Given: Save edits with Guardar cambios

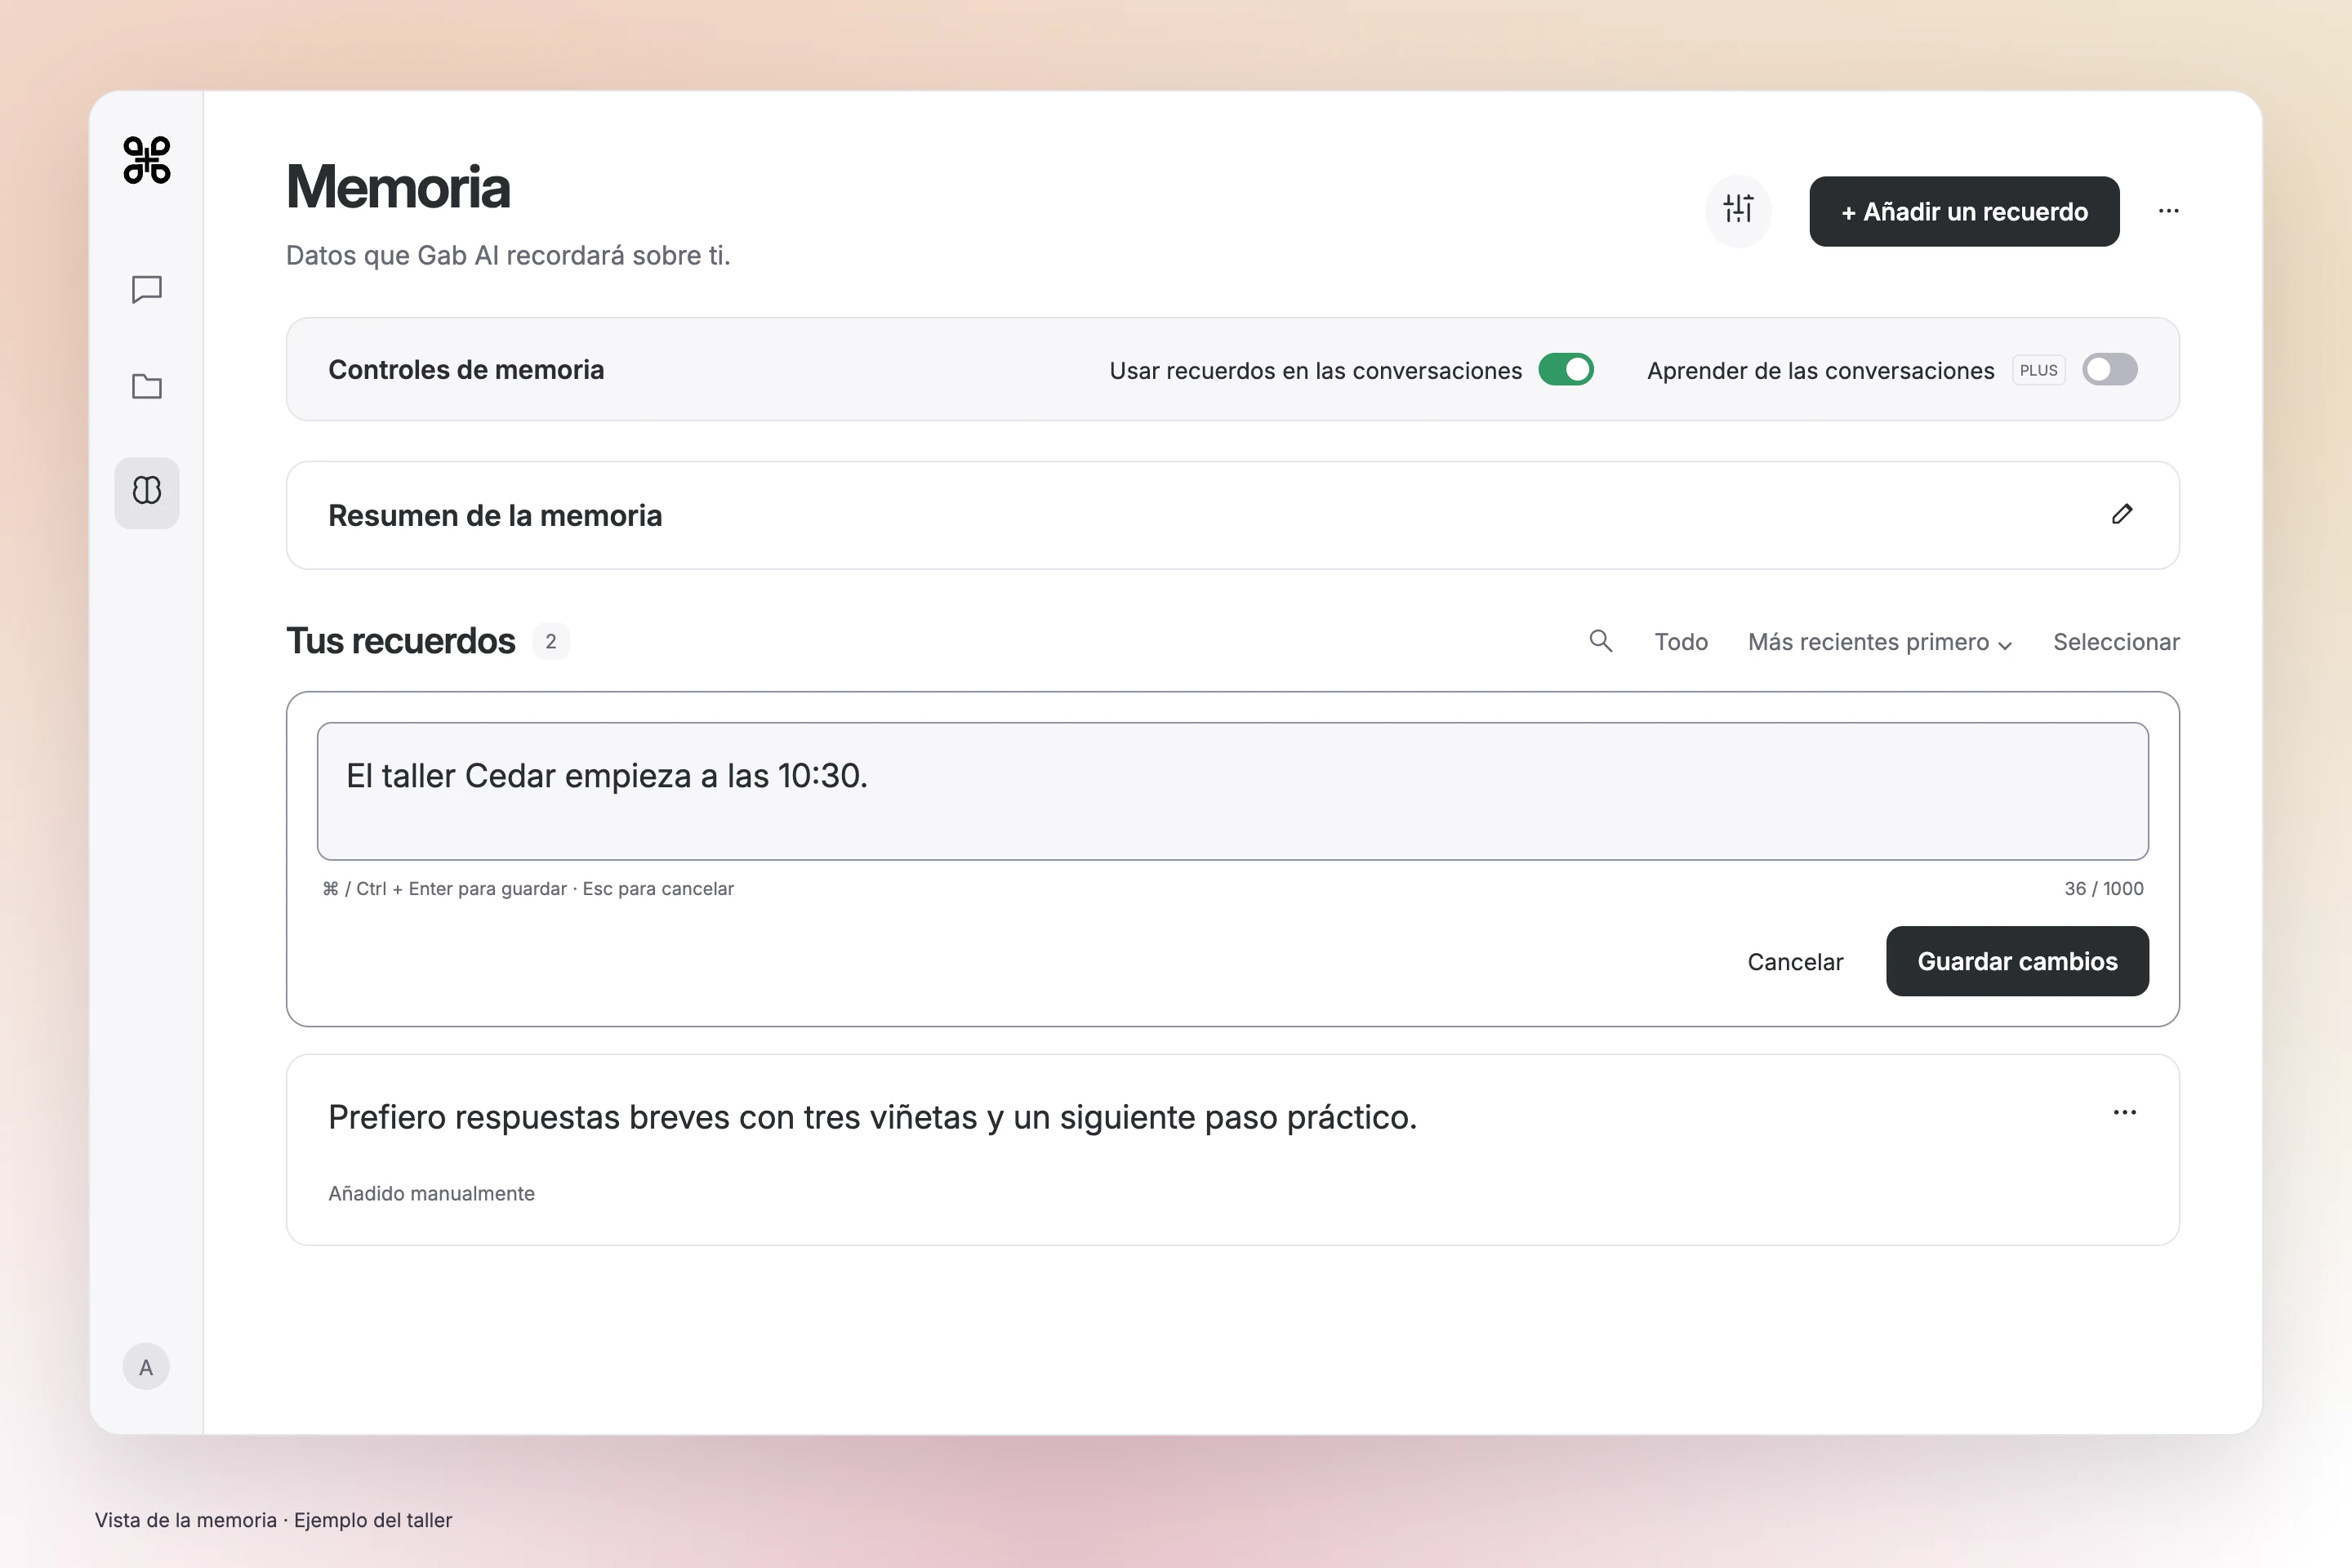Looking at the screenshot, I should [2017, 961].
